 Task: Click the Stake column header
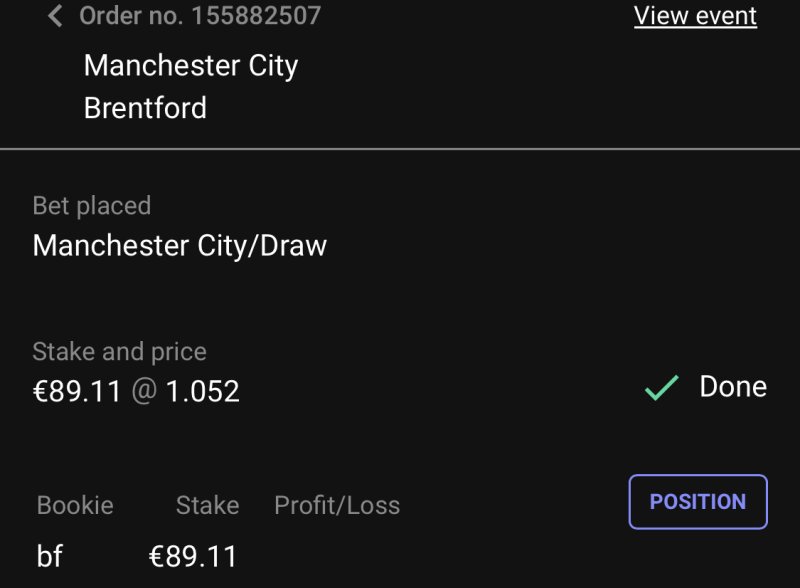pos(207,506)
